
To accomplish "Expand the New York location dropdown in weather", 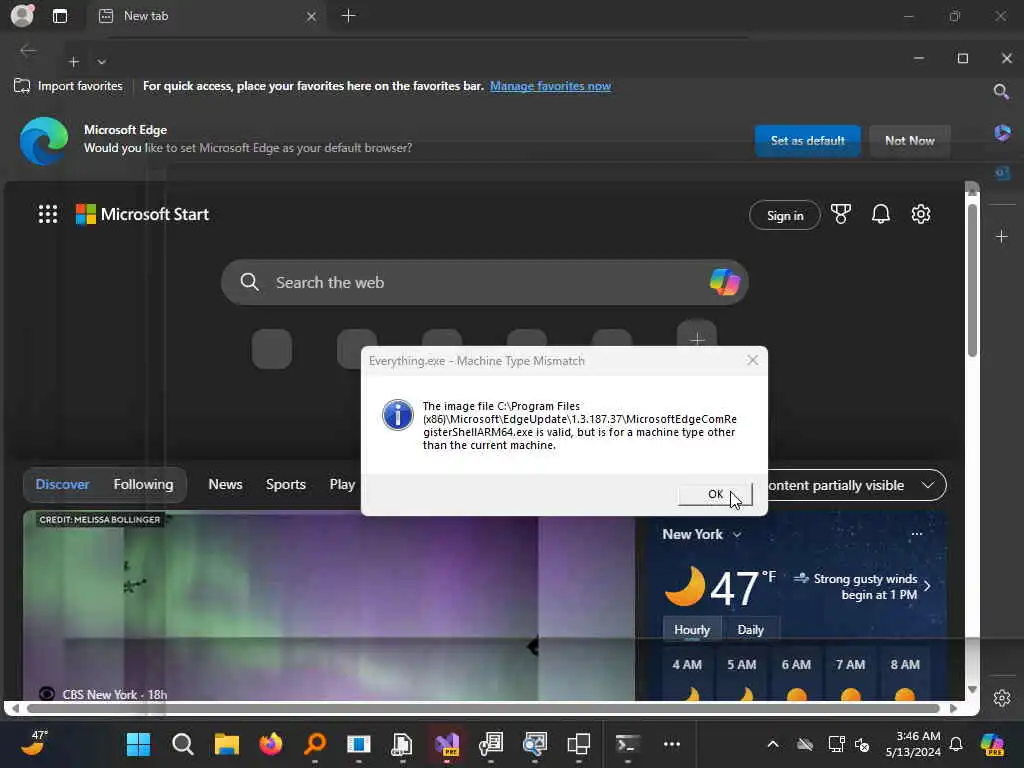I will point(737,534).
